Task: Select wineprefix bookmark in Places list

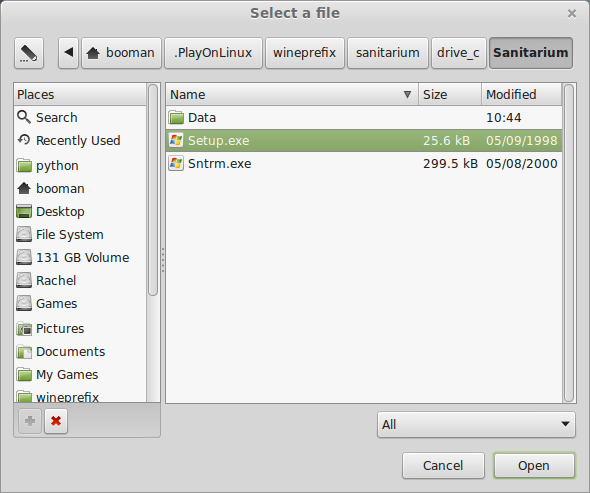Action: pyautogui.click(x=80, y=397)
